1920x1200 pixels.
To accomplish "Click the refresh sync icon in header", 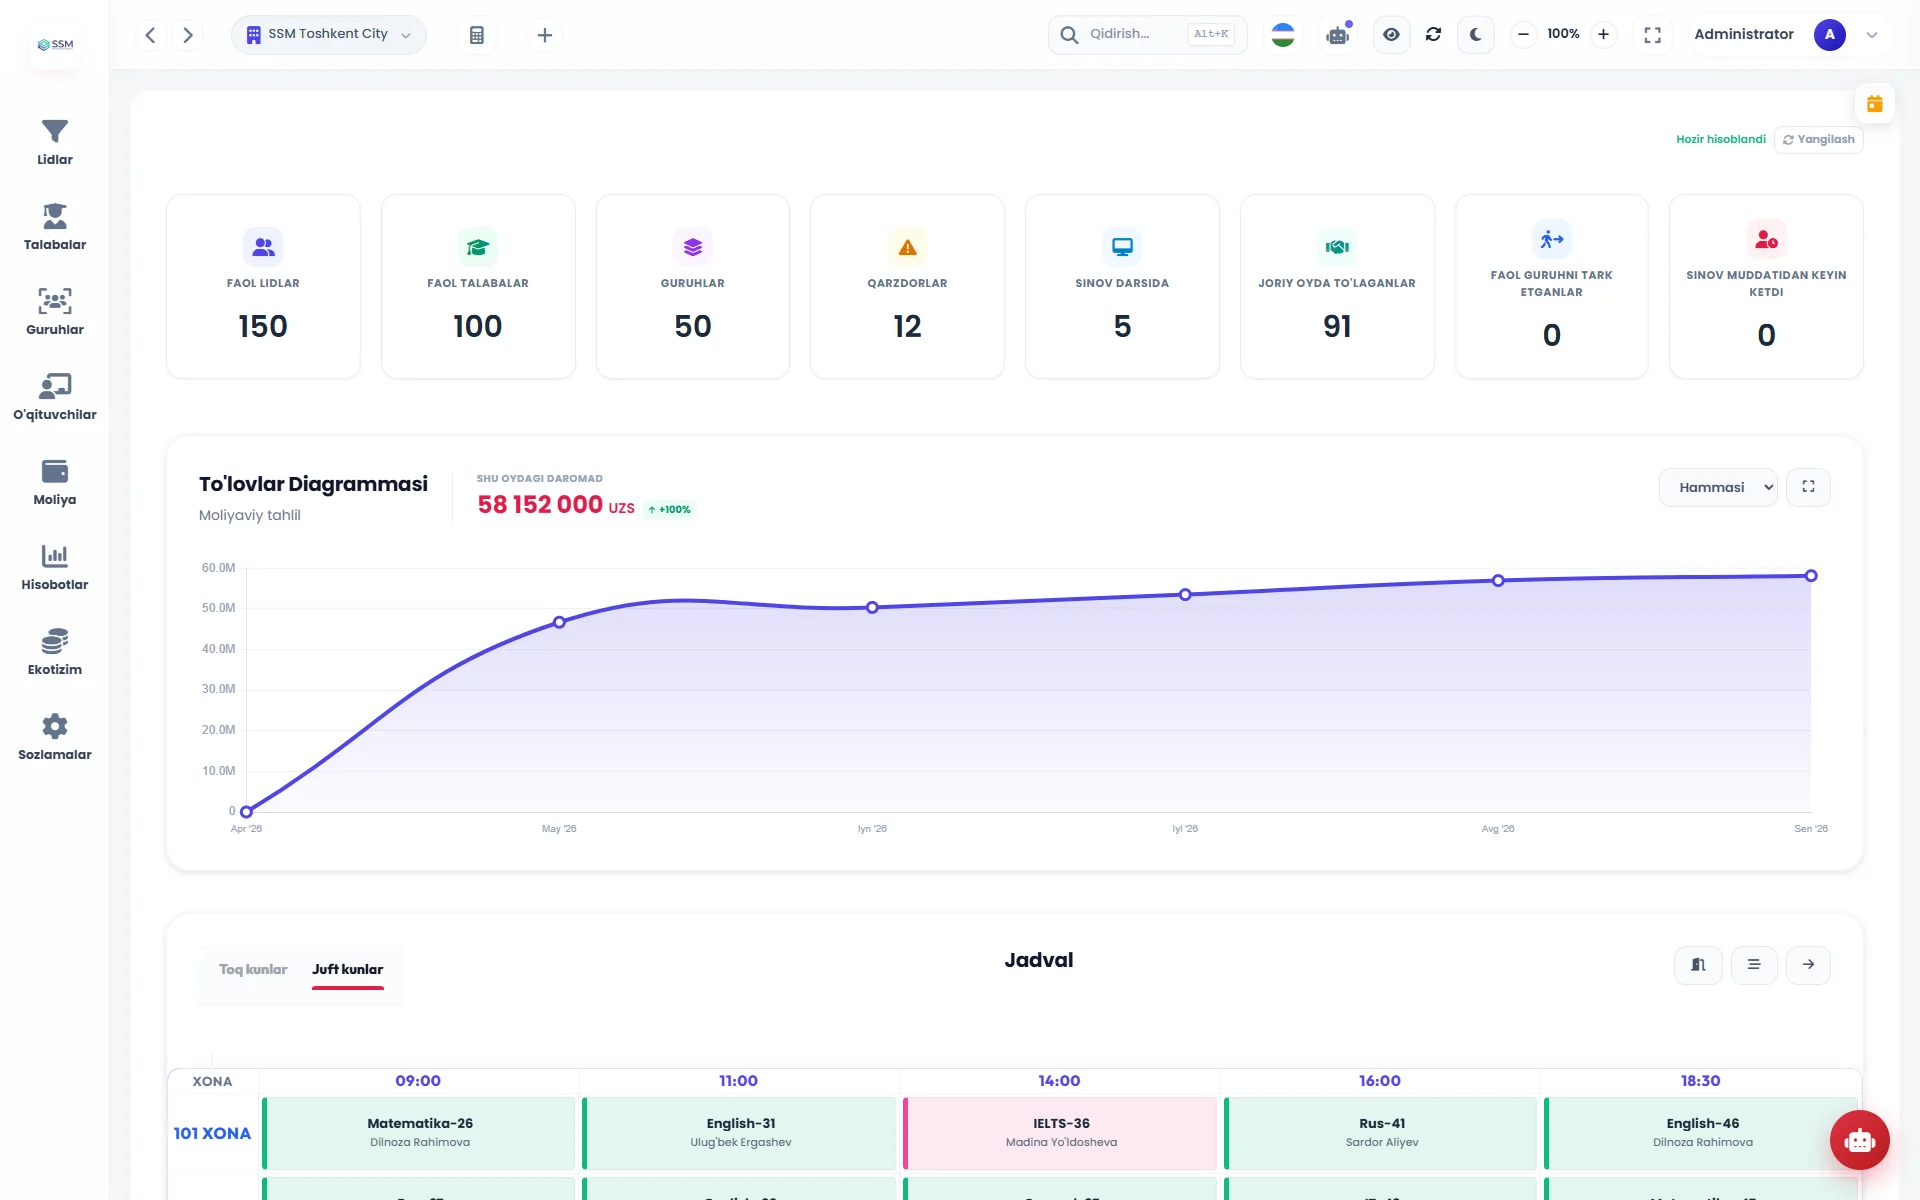I will 1433,35.
